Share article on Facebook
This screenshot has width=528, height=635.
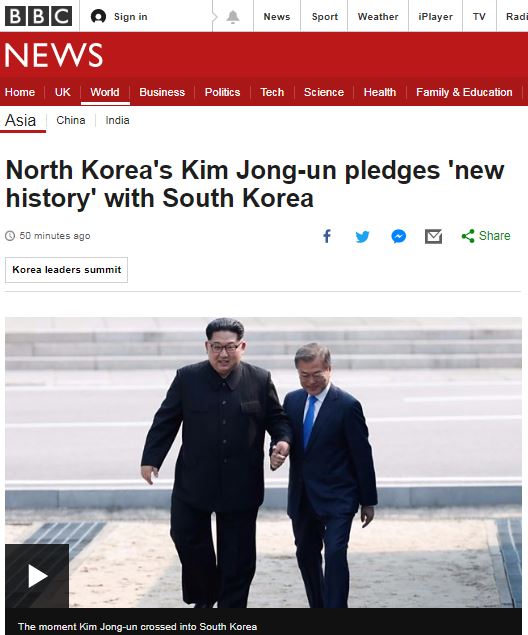(x=327, y=236)
